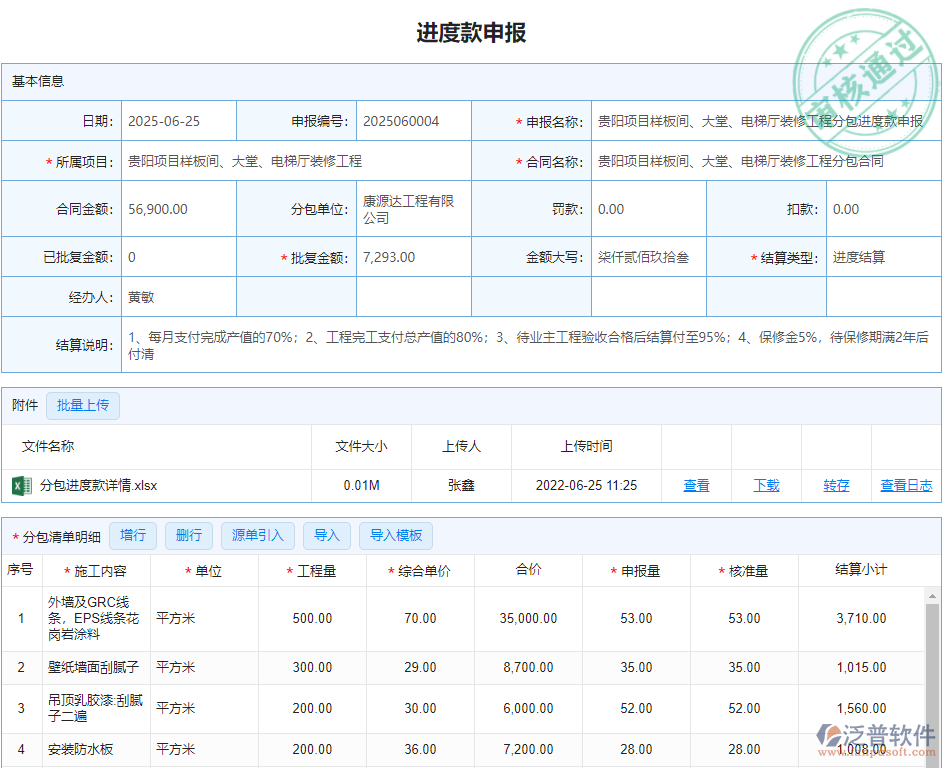This screenshot has height=768, width=946.
Task: Click the 查看 link to view attachment
Action: coord(696,486)
